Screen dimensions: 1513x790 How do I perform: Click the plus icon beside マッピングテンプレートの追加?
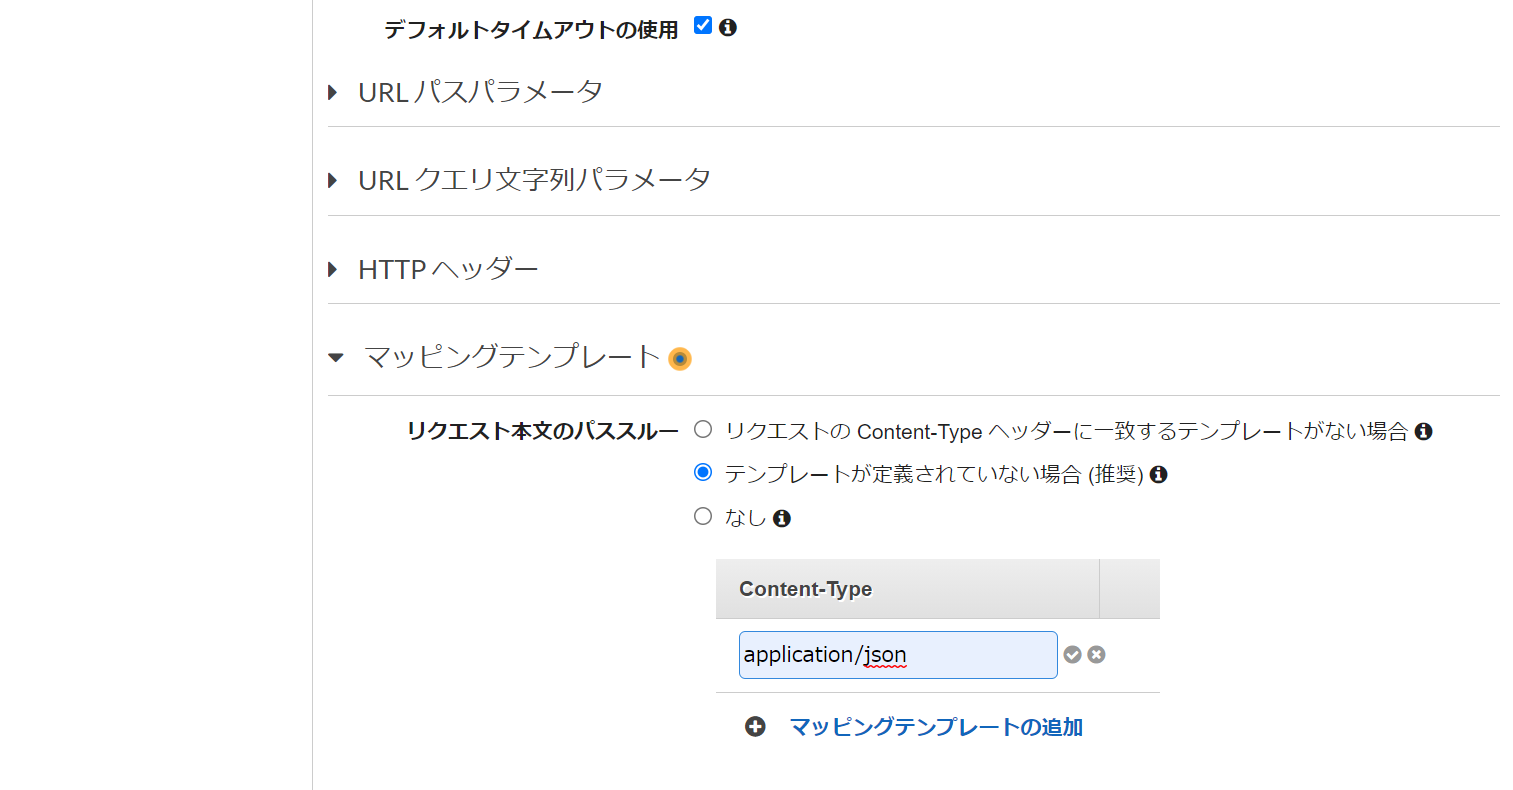point(755,727)
